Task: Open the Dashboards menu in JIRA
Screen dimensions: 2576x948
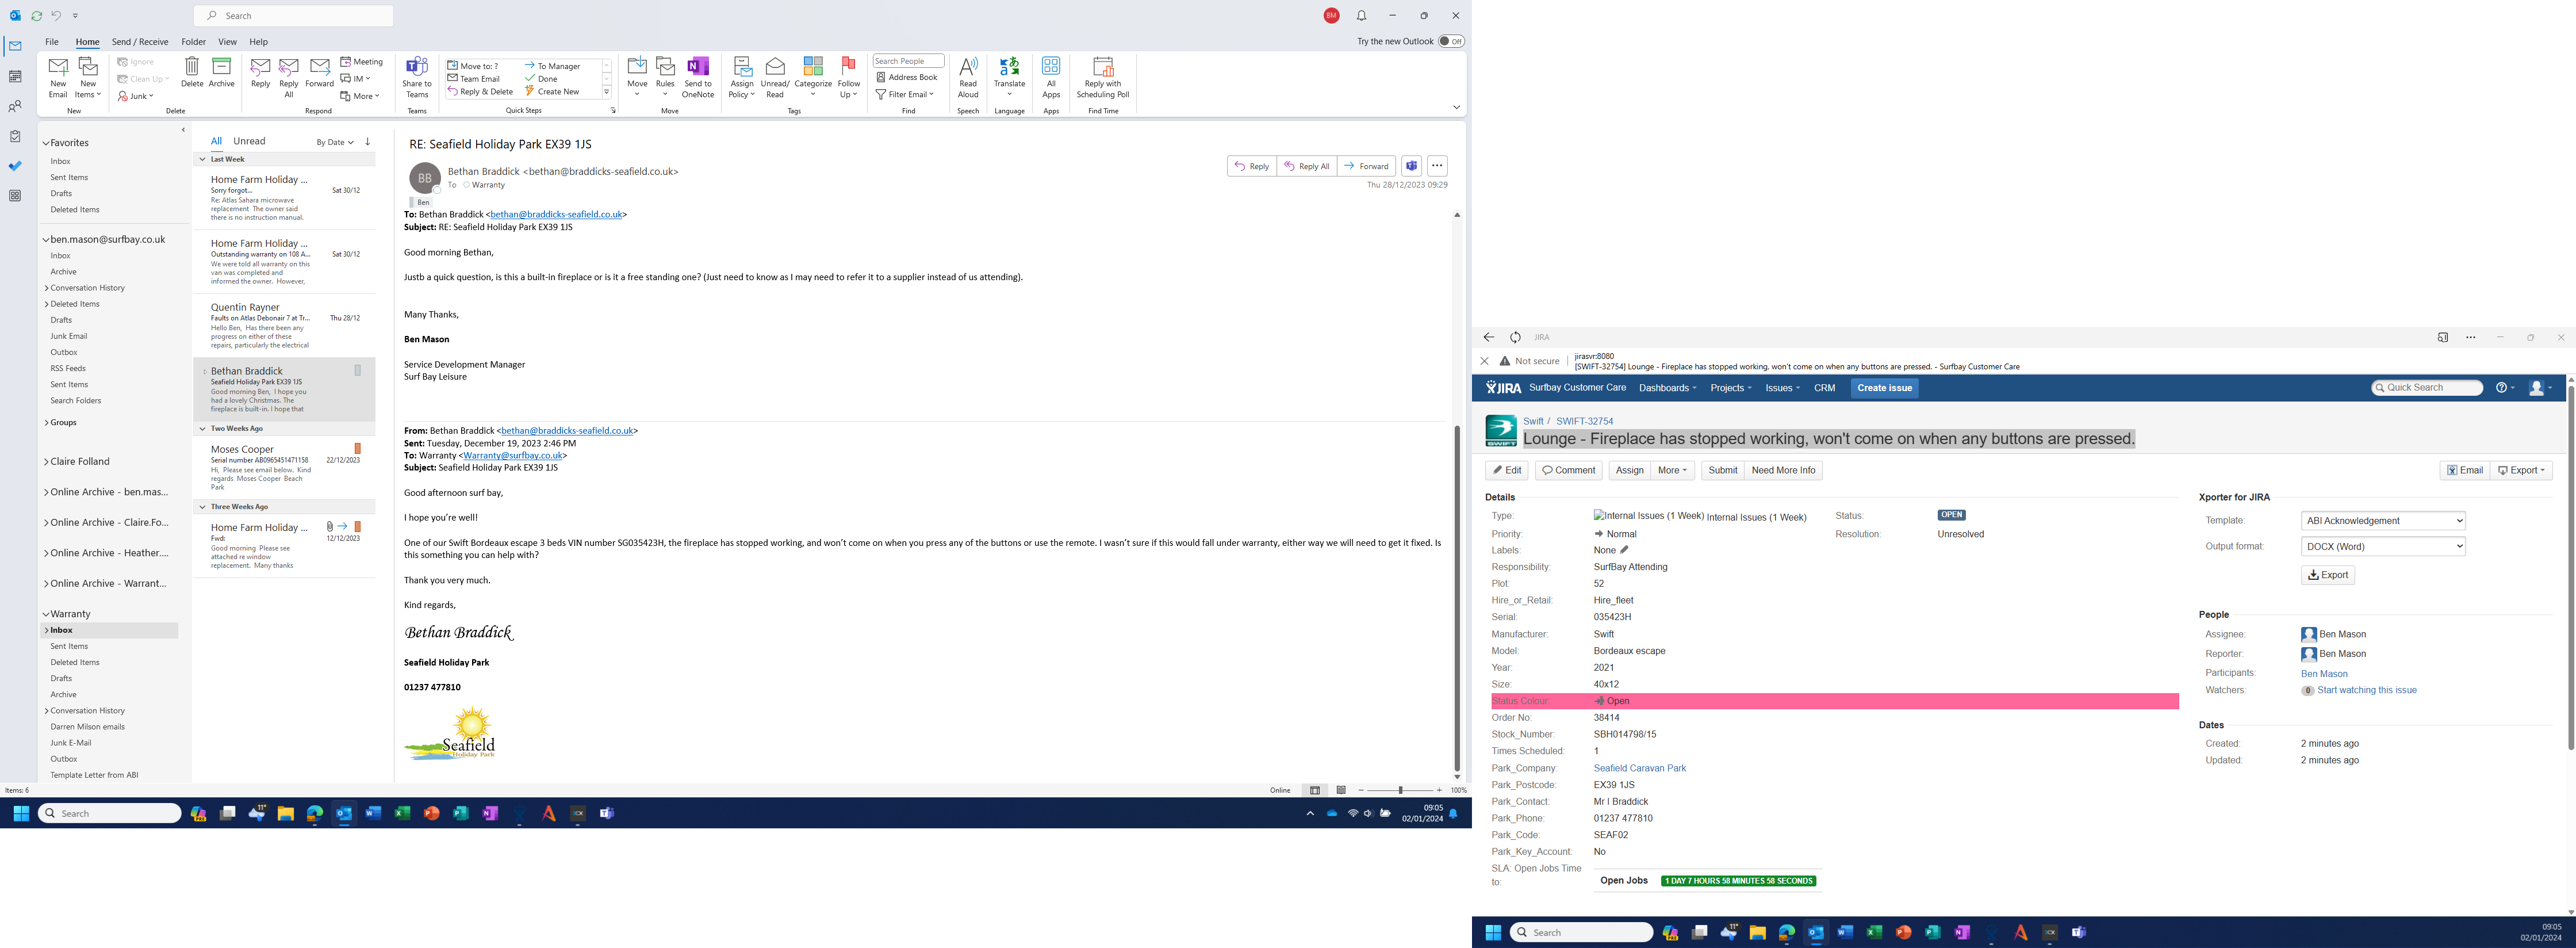Action: pyautogui.click(x=1667, y=388)
